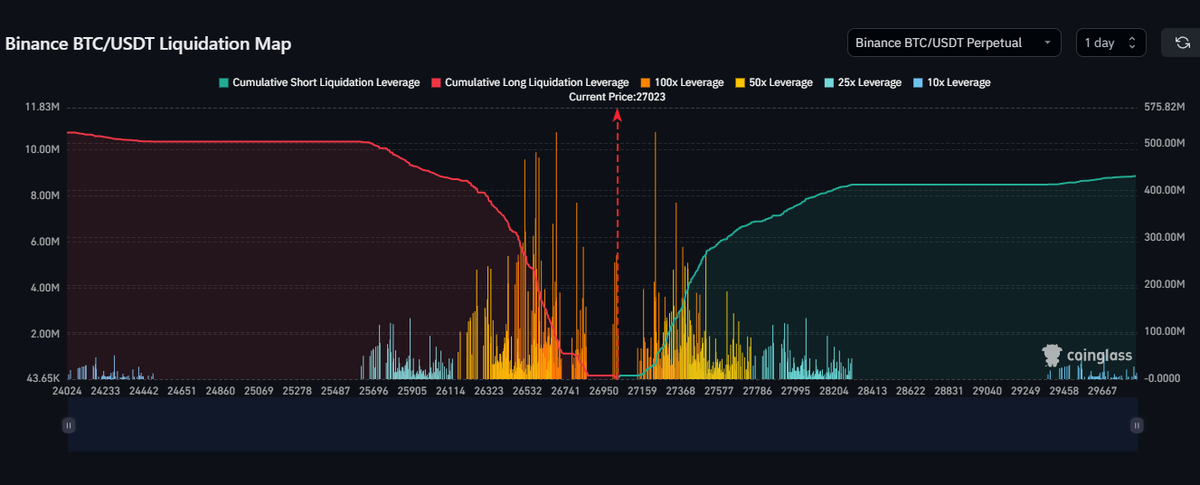
Task: Click the green Short Liquidation color swatch
Action: click(222, 82)
